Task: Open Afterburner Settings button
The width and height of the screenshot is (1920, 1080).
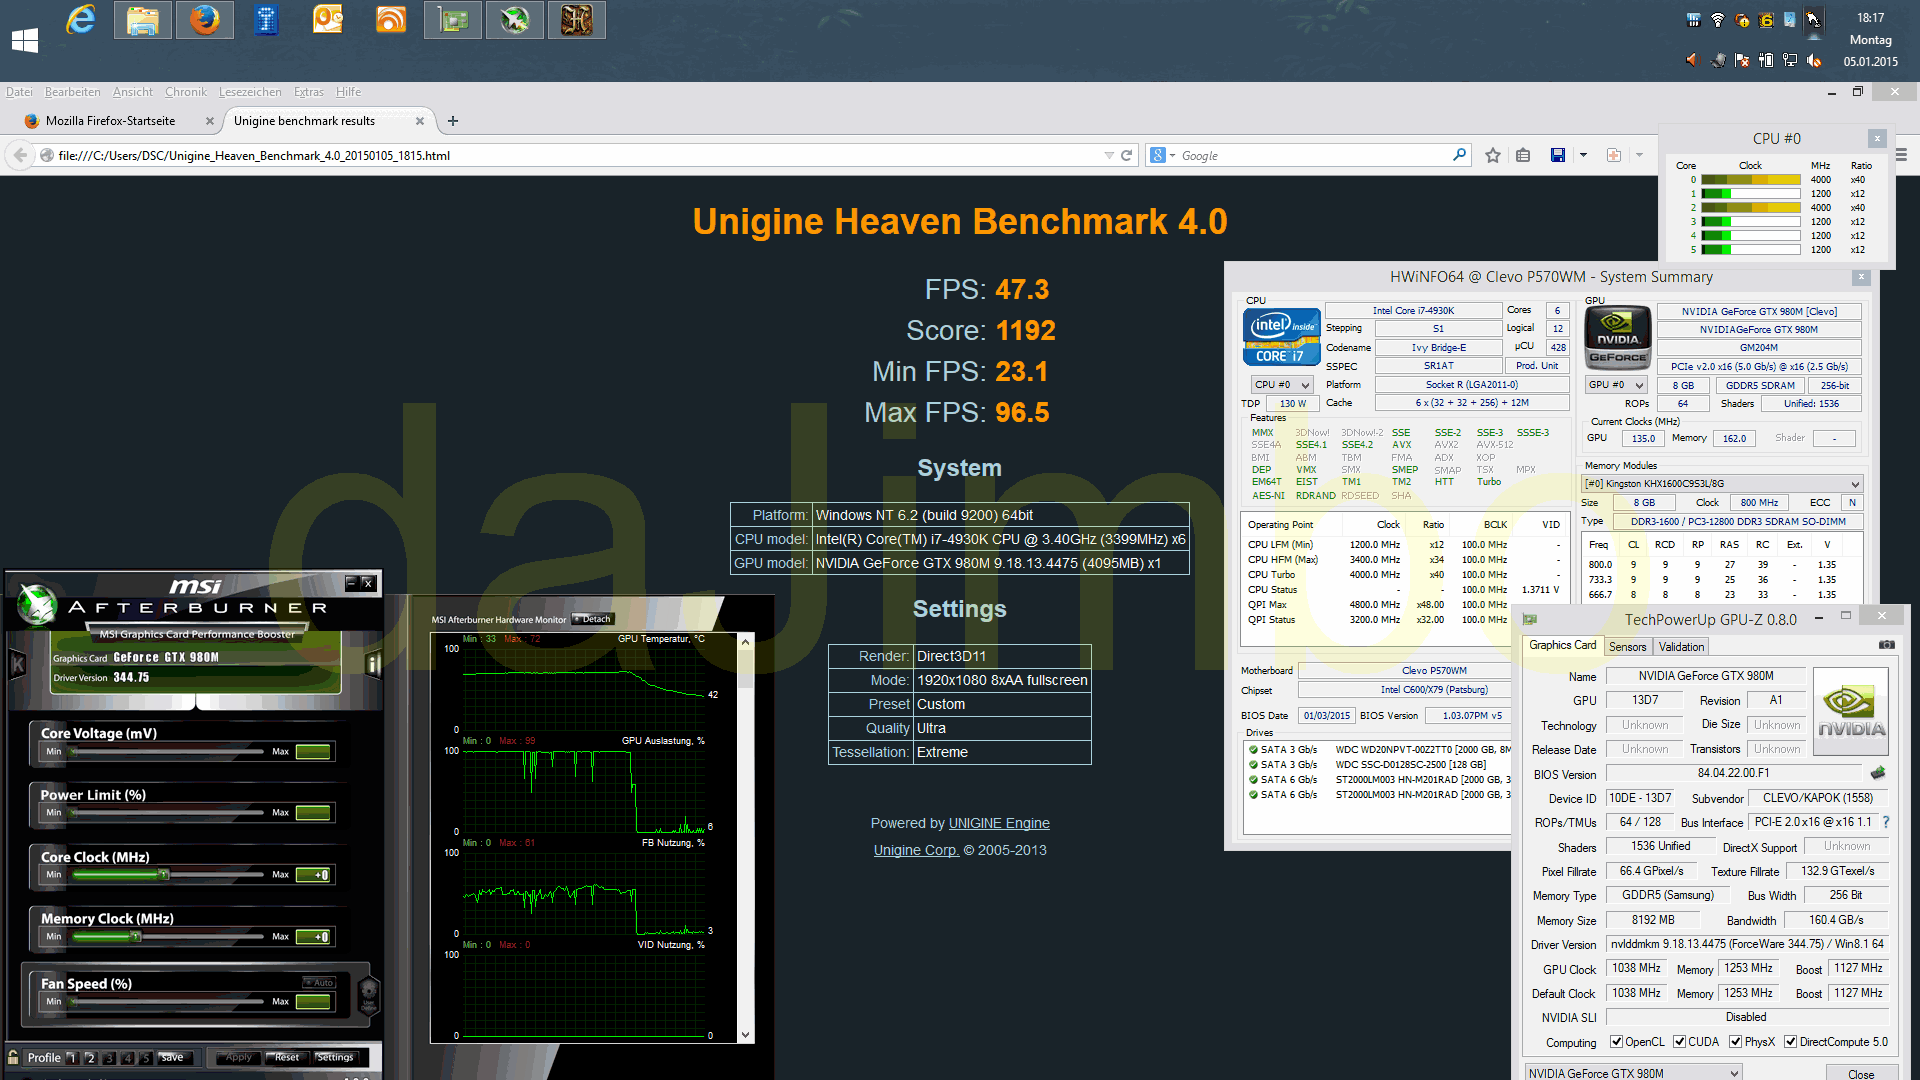Action: 335,1057
